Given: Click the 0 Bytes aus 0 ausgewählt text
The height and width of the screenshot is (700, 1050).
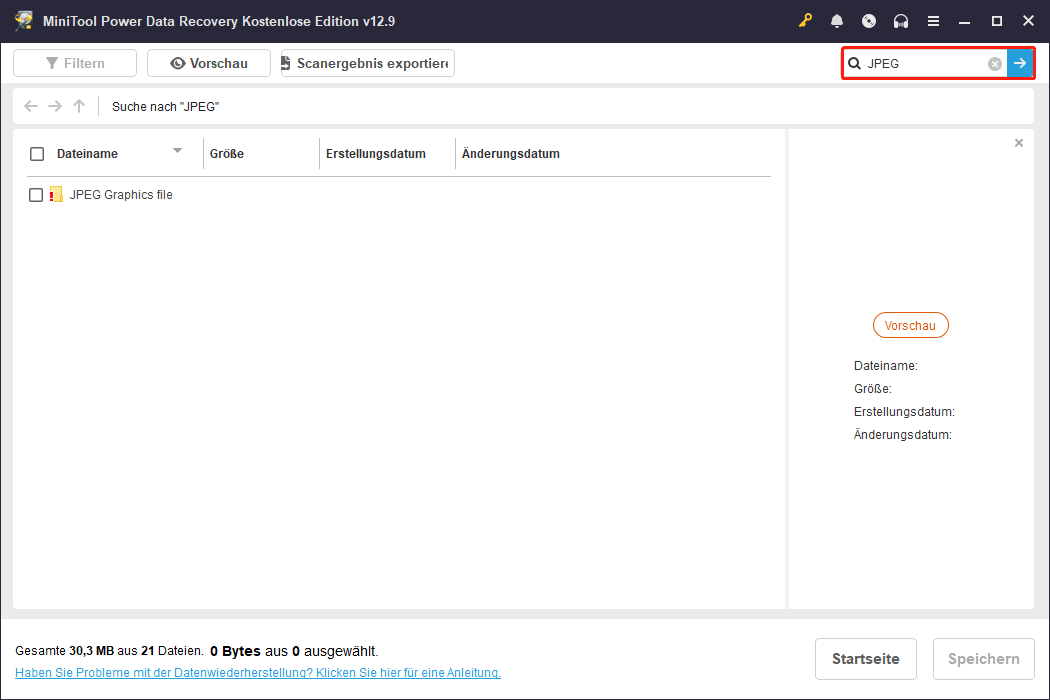Looking at the screenshot, I should pyautogui.click(x=294, y=650).
